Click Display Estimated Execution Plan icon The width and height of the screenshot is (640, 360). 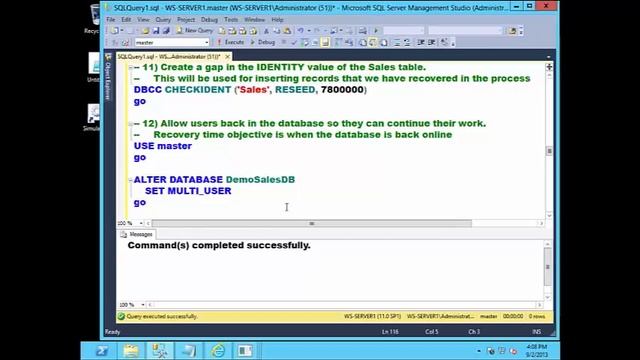304,42
